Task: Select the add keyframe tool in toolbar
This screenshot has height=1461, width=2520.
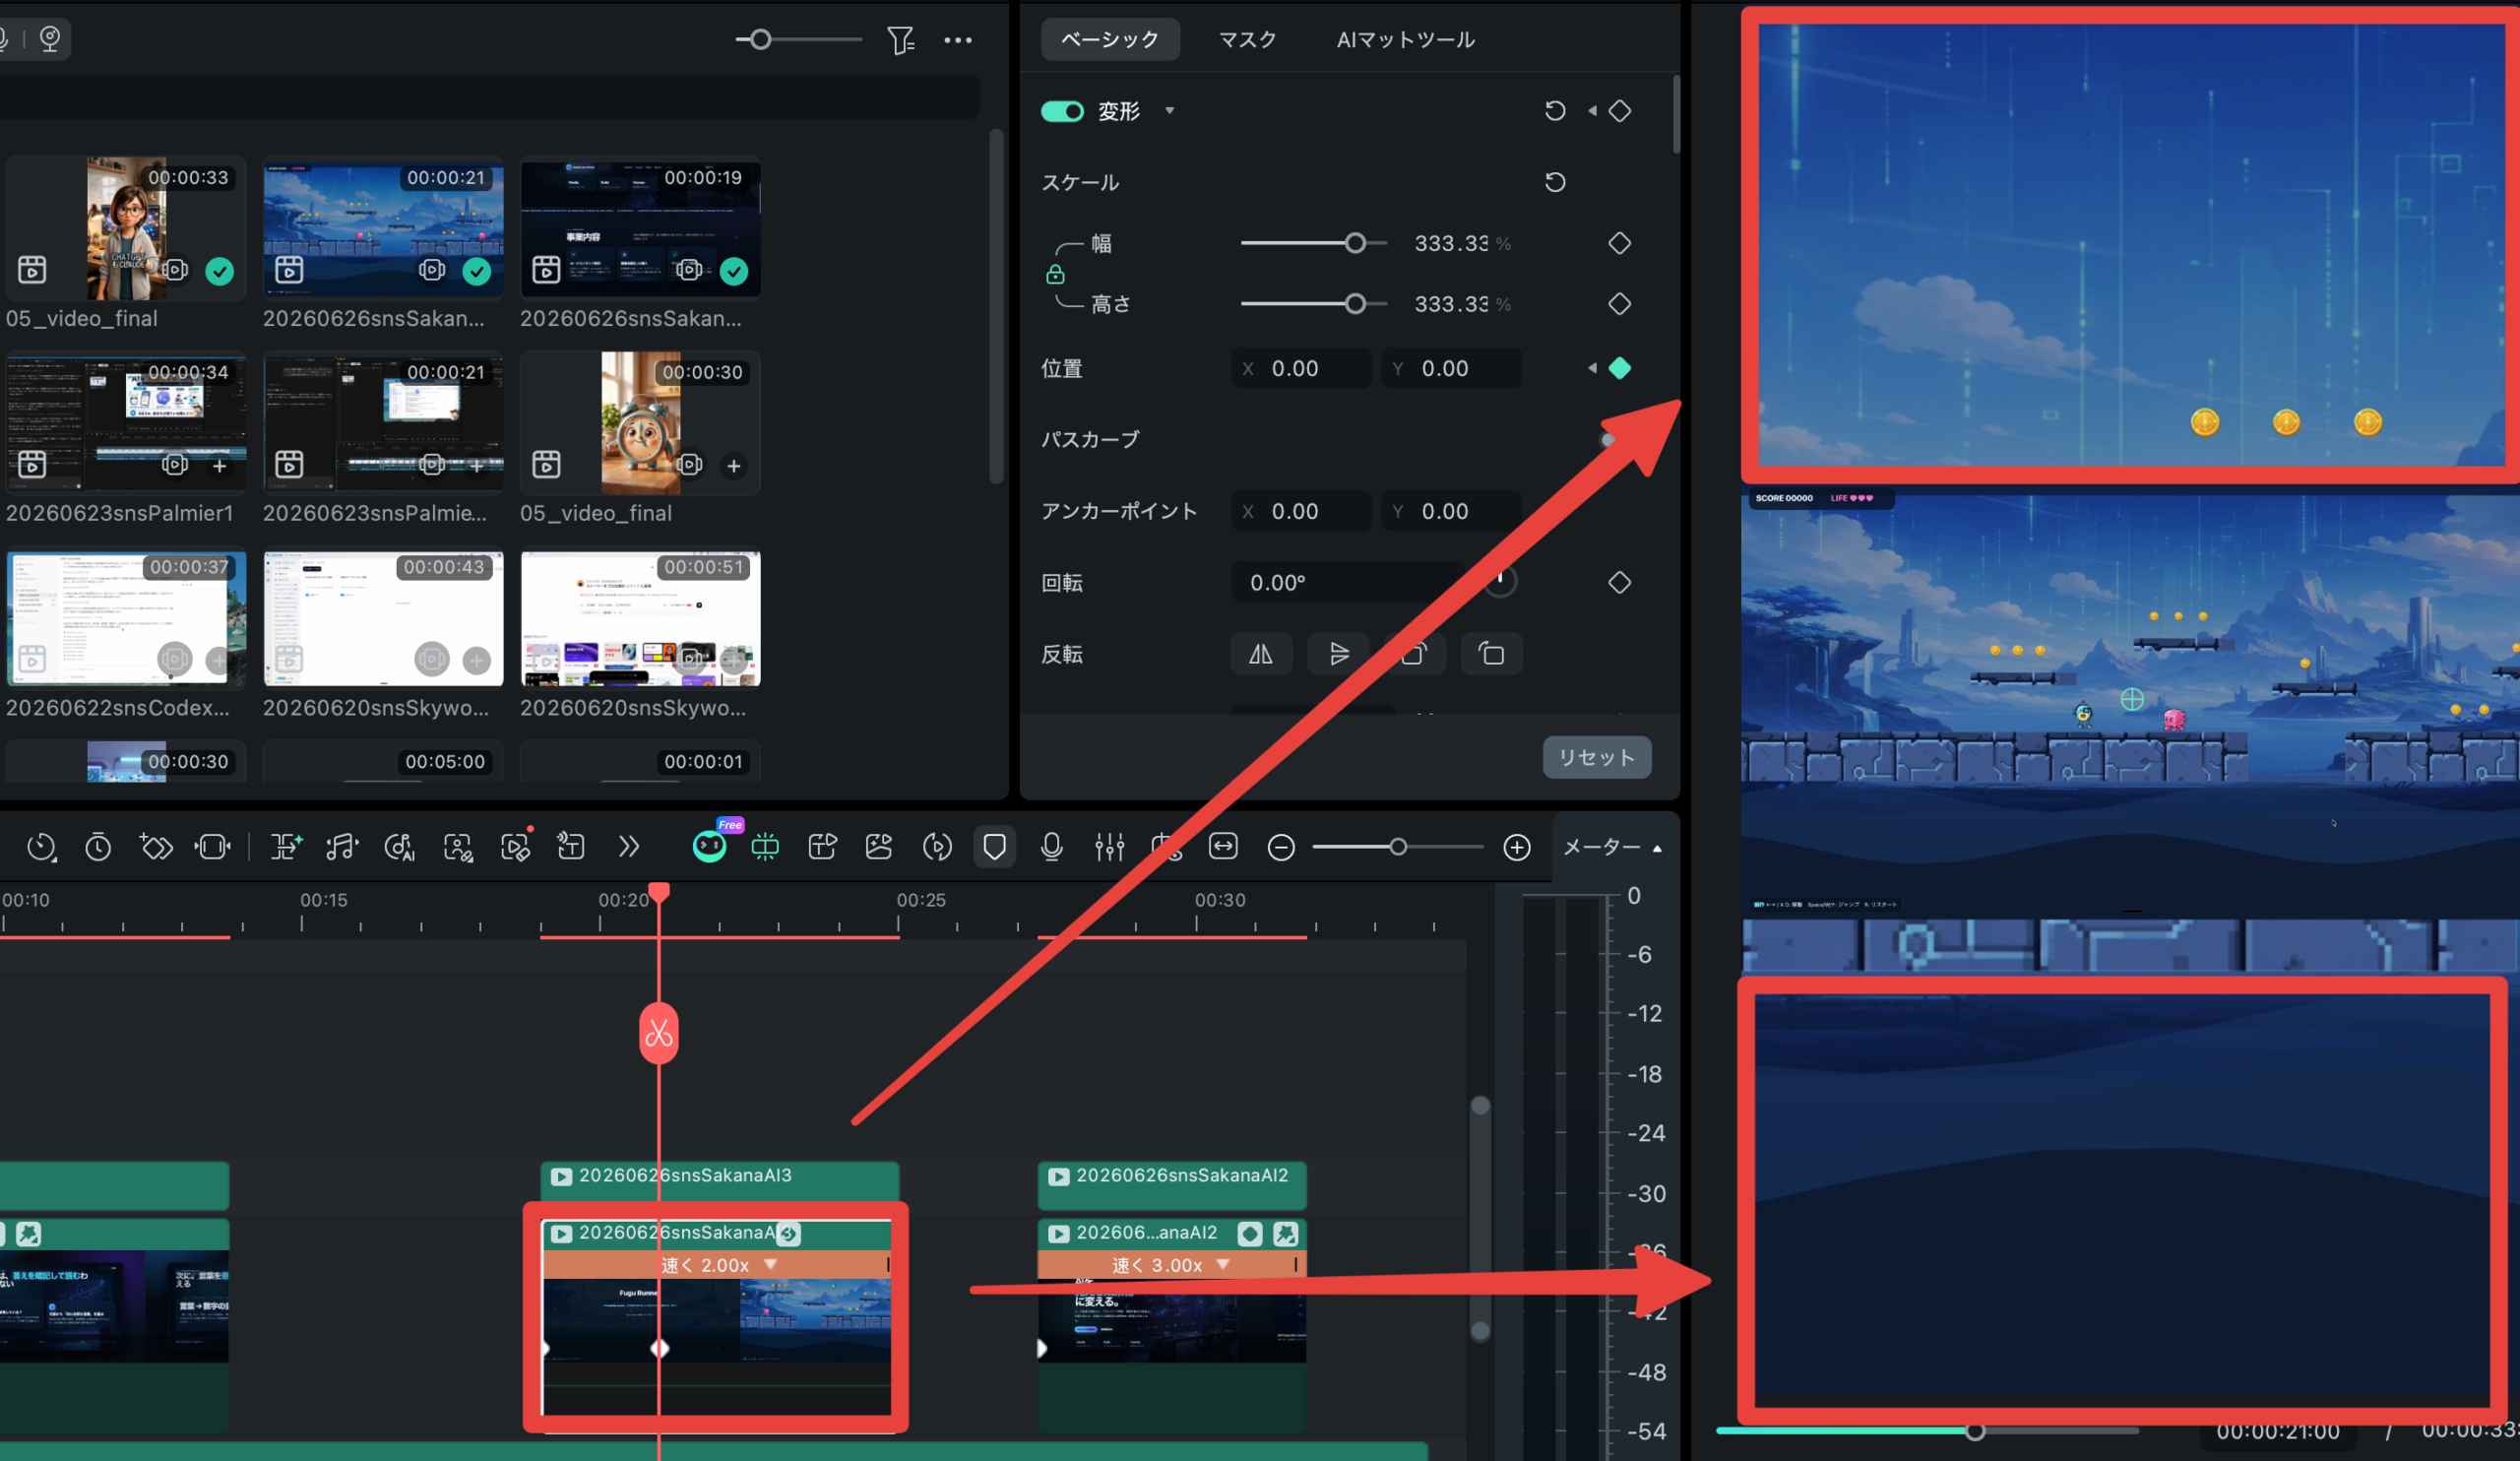Action: pos(156,847)
